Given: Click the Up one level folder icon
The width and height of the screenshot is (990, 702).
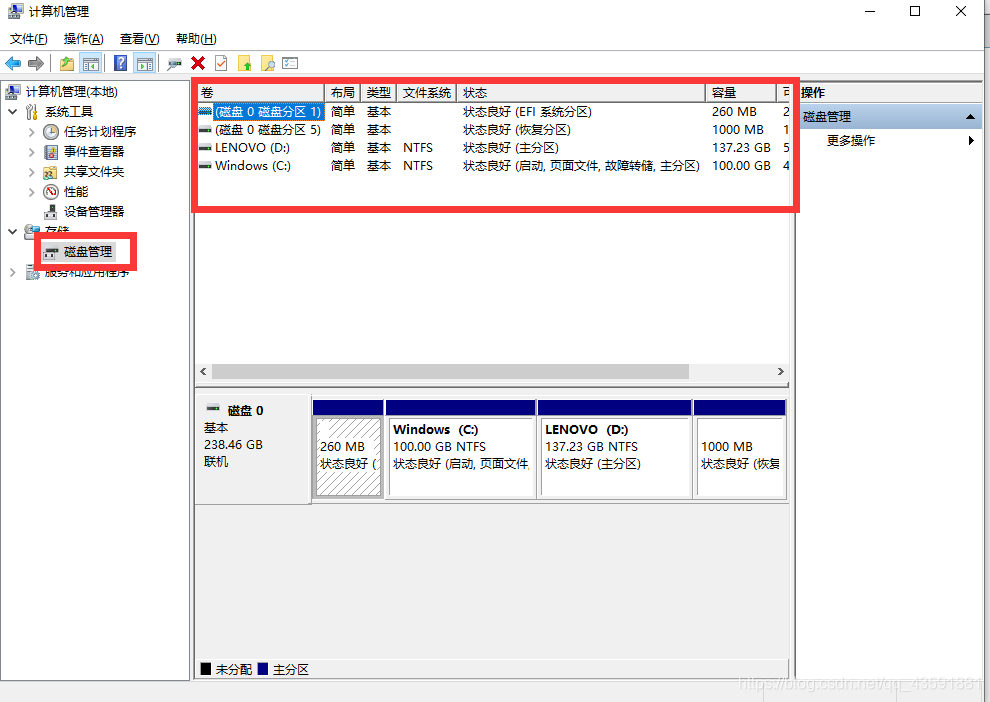Looking at the screenshot, I should tap(67, 63).
